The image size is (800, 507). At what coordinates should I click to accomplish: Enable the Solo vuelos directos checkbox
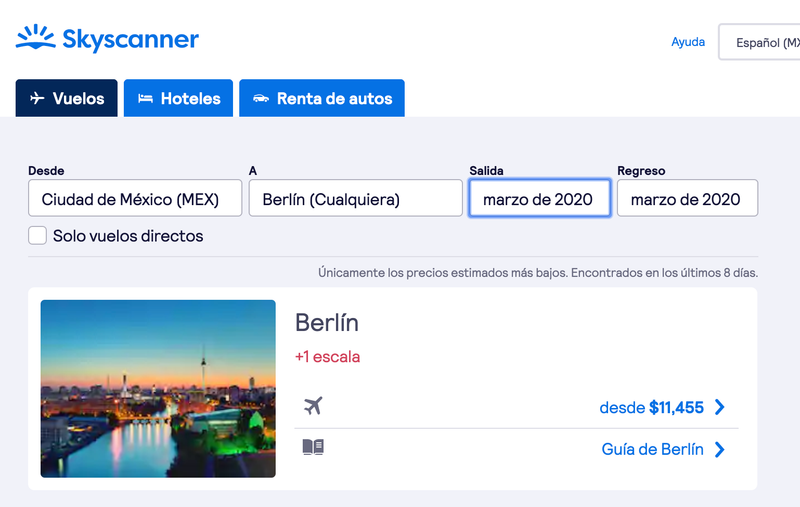pyautogui.click(x=37, y=236)
